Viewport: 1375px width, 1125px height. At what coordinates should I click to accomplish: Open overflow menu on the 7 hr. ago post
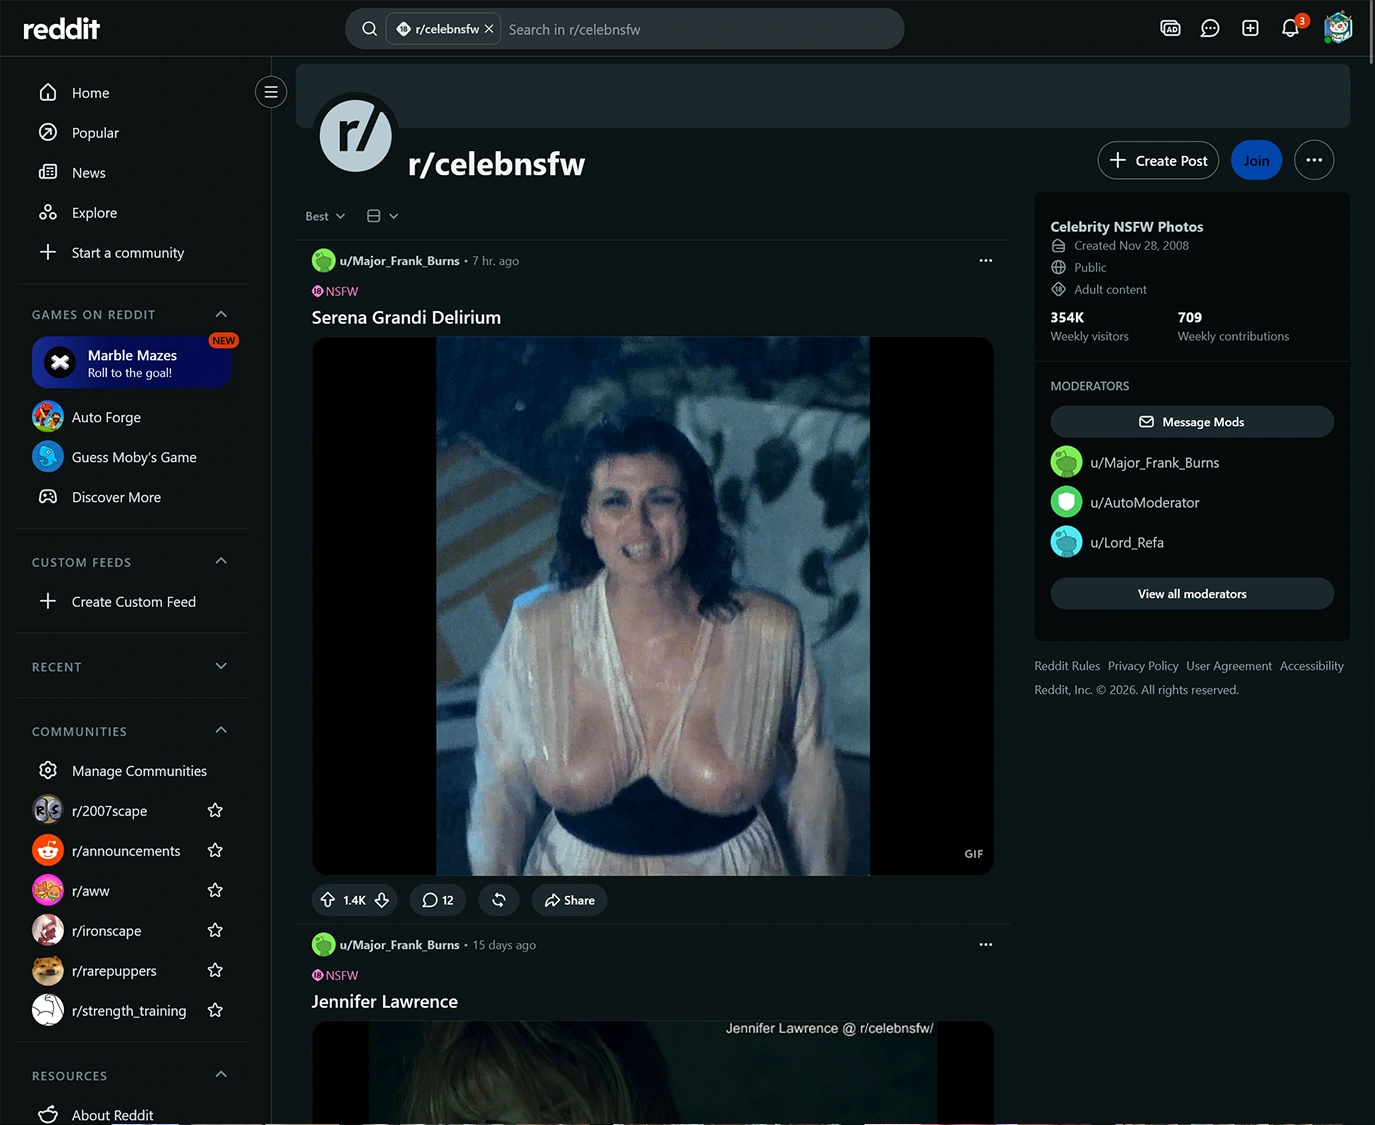(986, 260)
